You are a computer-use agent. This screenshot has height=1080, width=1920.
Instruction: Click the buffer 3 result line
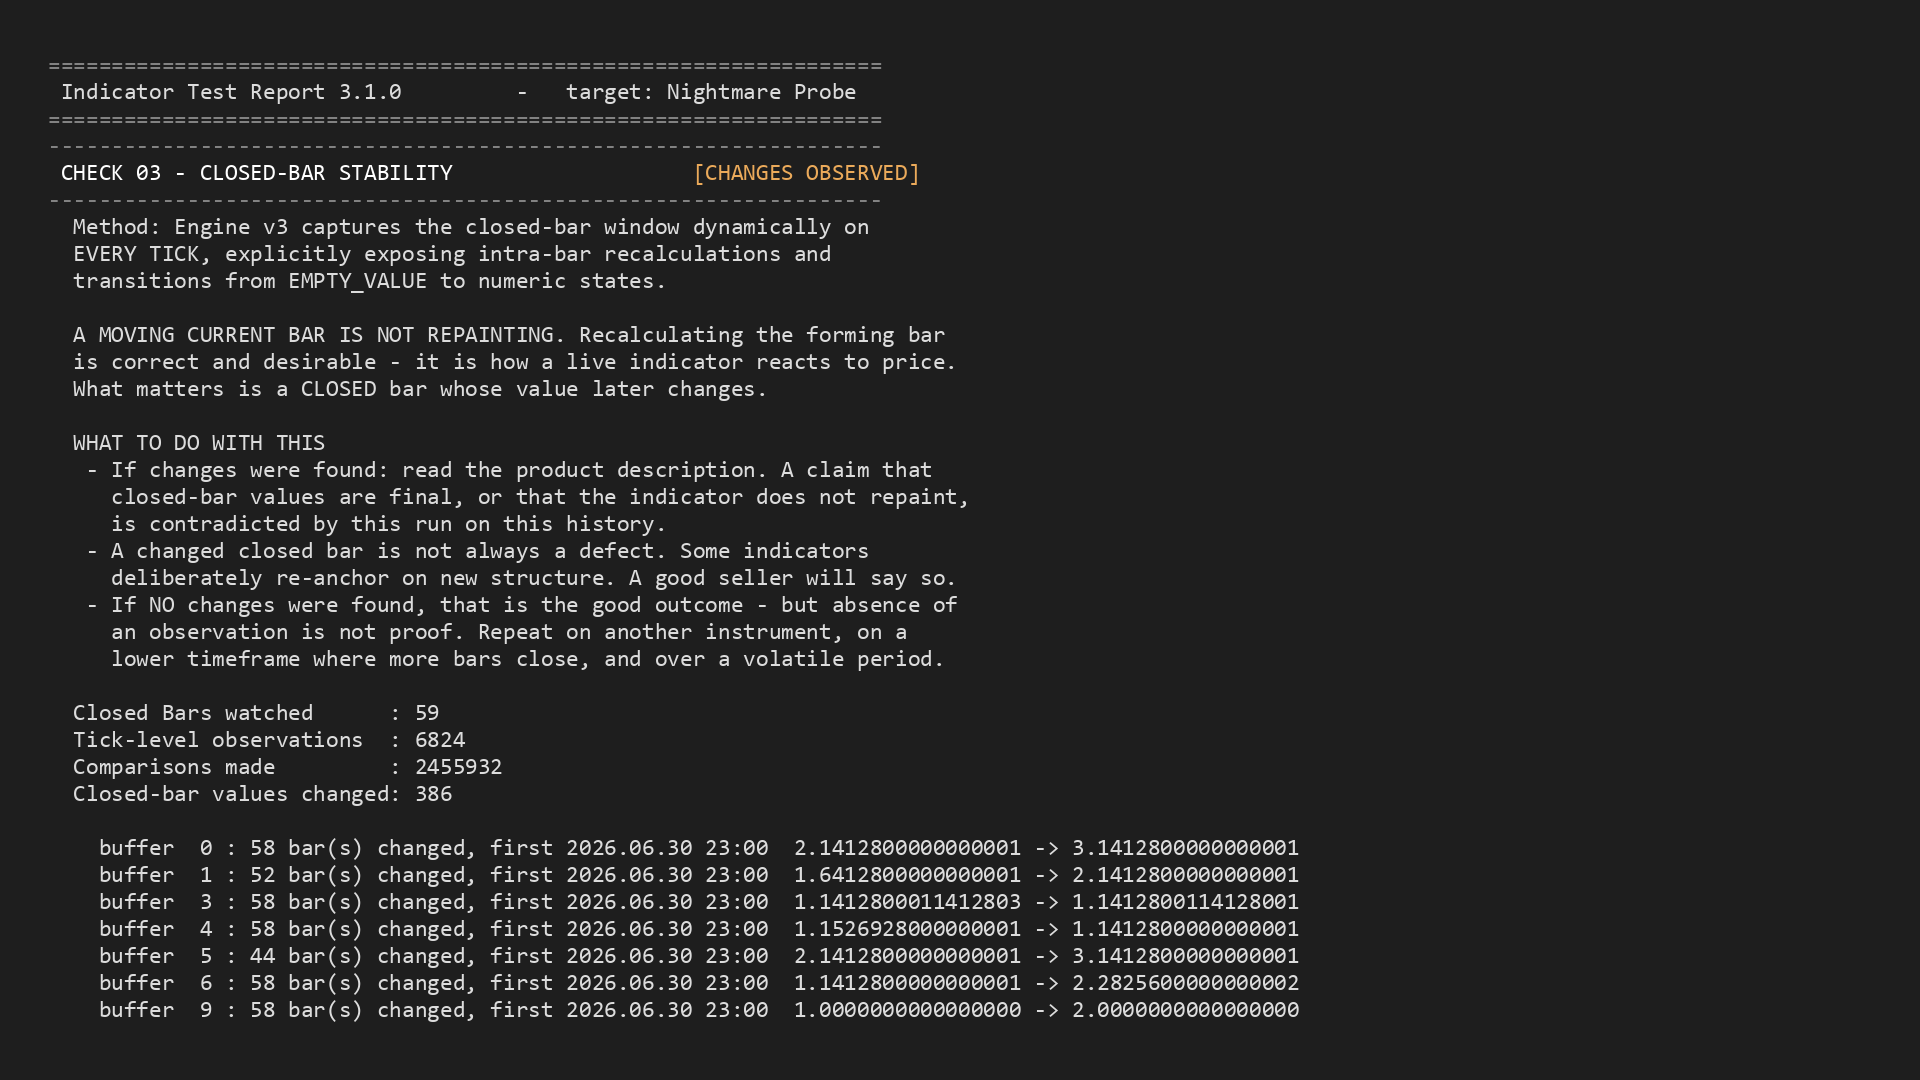pos(699,902)
